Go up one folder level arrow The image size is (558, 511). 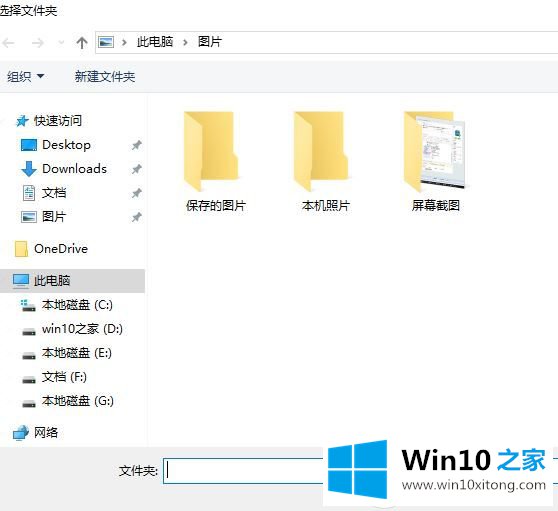tap(81, 43)
